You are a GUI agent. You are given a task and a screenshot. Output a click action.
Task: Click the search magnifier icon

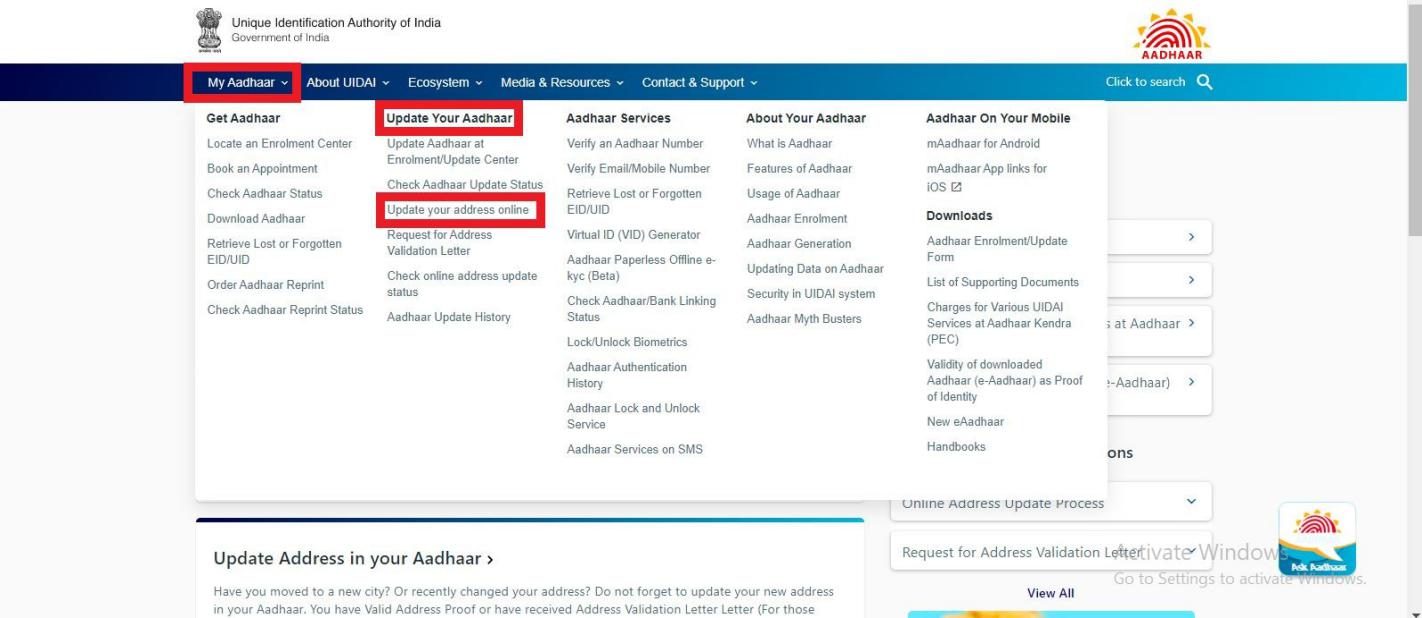pos(1205,82)
